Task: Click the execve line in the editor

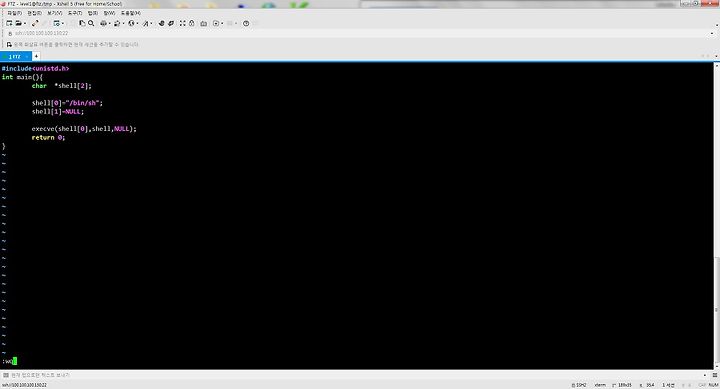Action: [x=84, y=129]
